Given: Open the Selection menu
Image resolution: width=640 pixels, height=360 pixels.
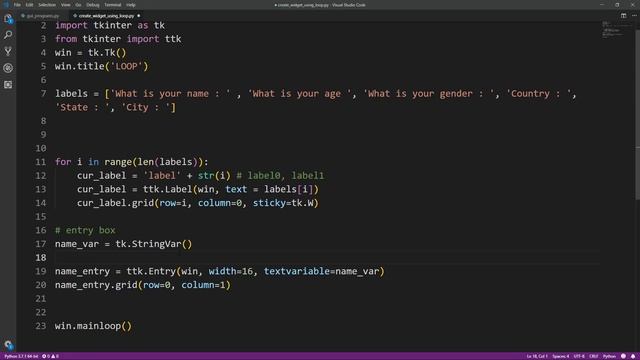Looking at the screenshot, I should click(x=47, y=5).
